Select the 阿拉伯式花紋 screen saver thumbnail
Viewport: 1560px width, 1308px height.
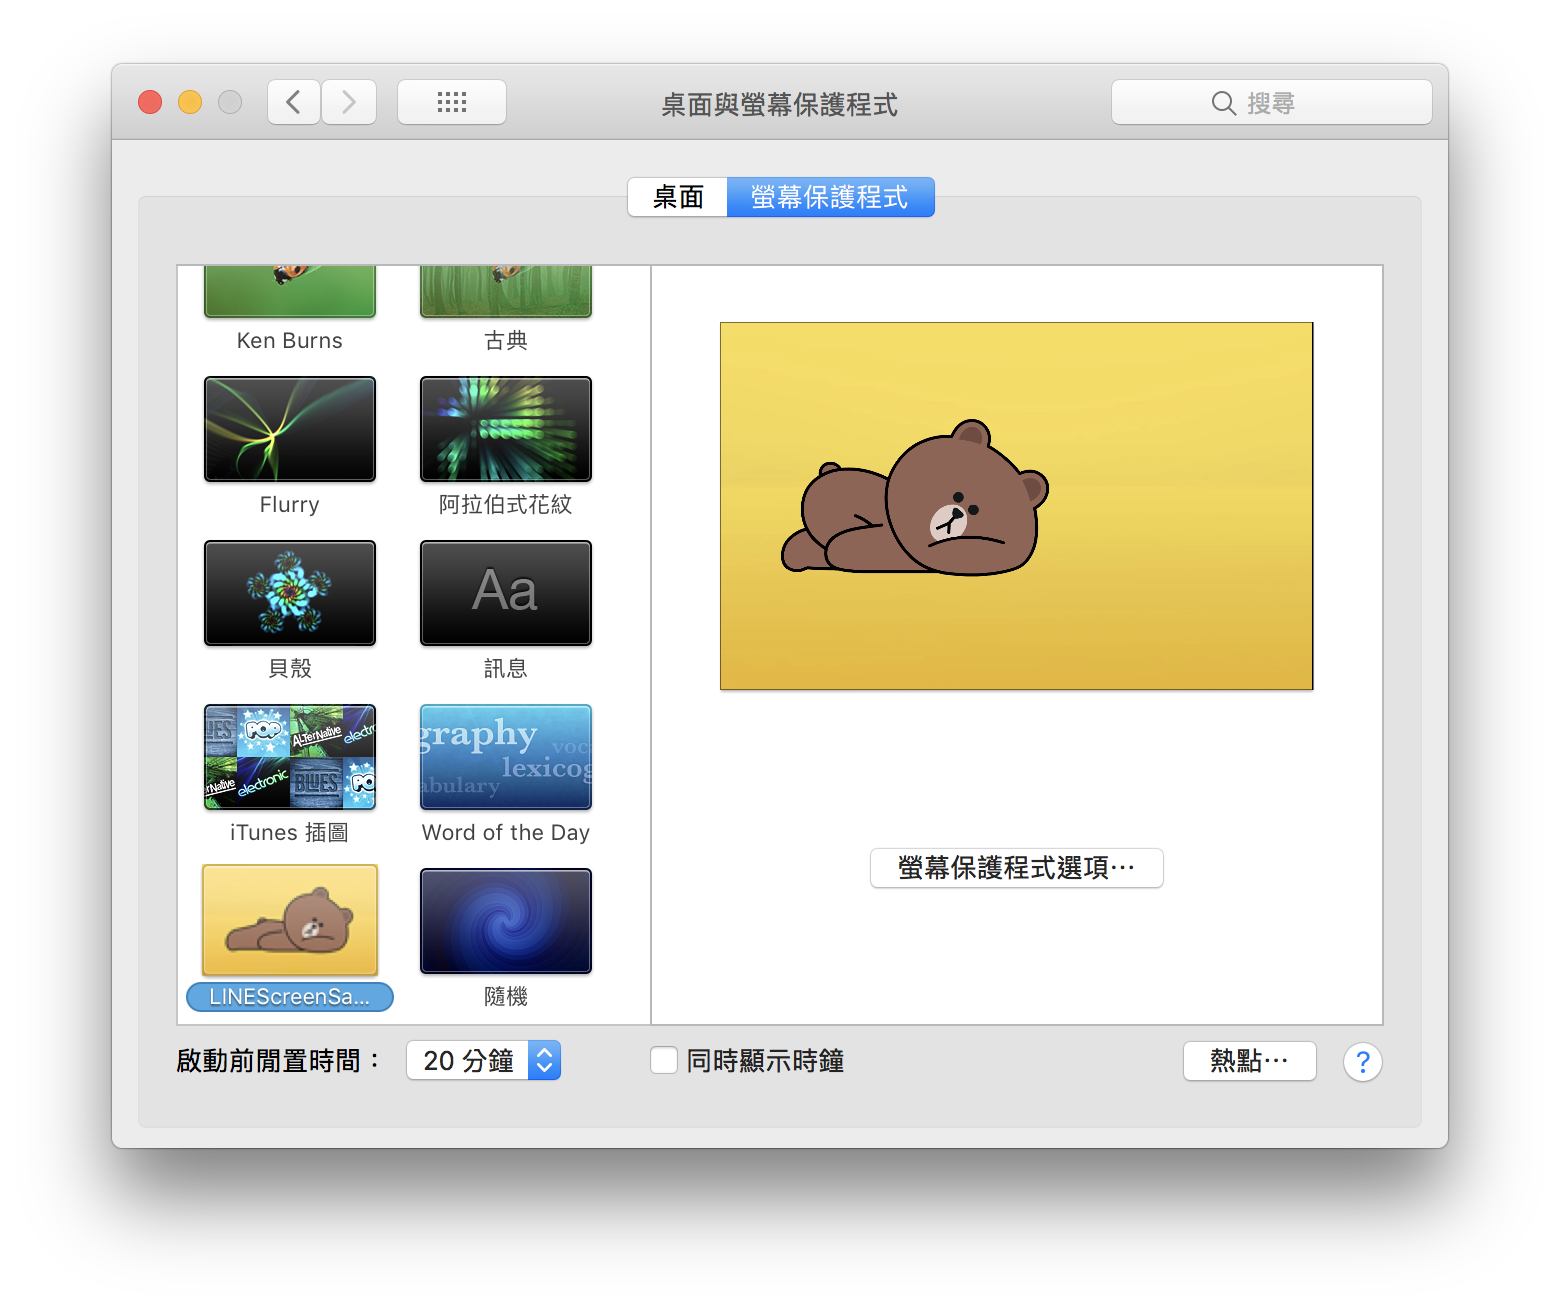(506, 429)
